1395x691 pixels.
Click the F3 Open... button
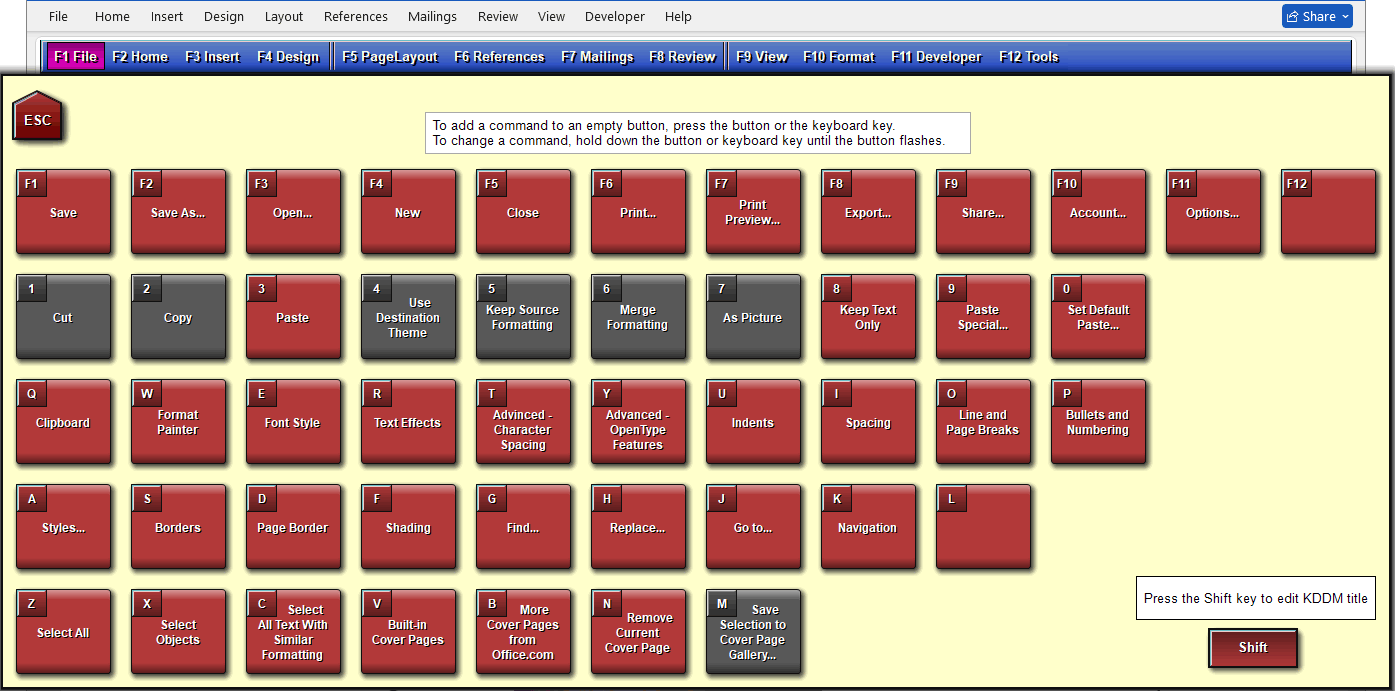(x=293, y=212)
